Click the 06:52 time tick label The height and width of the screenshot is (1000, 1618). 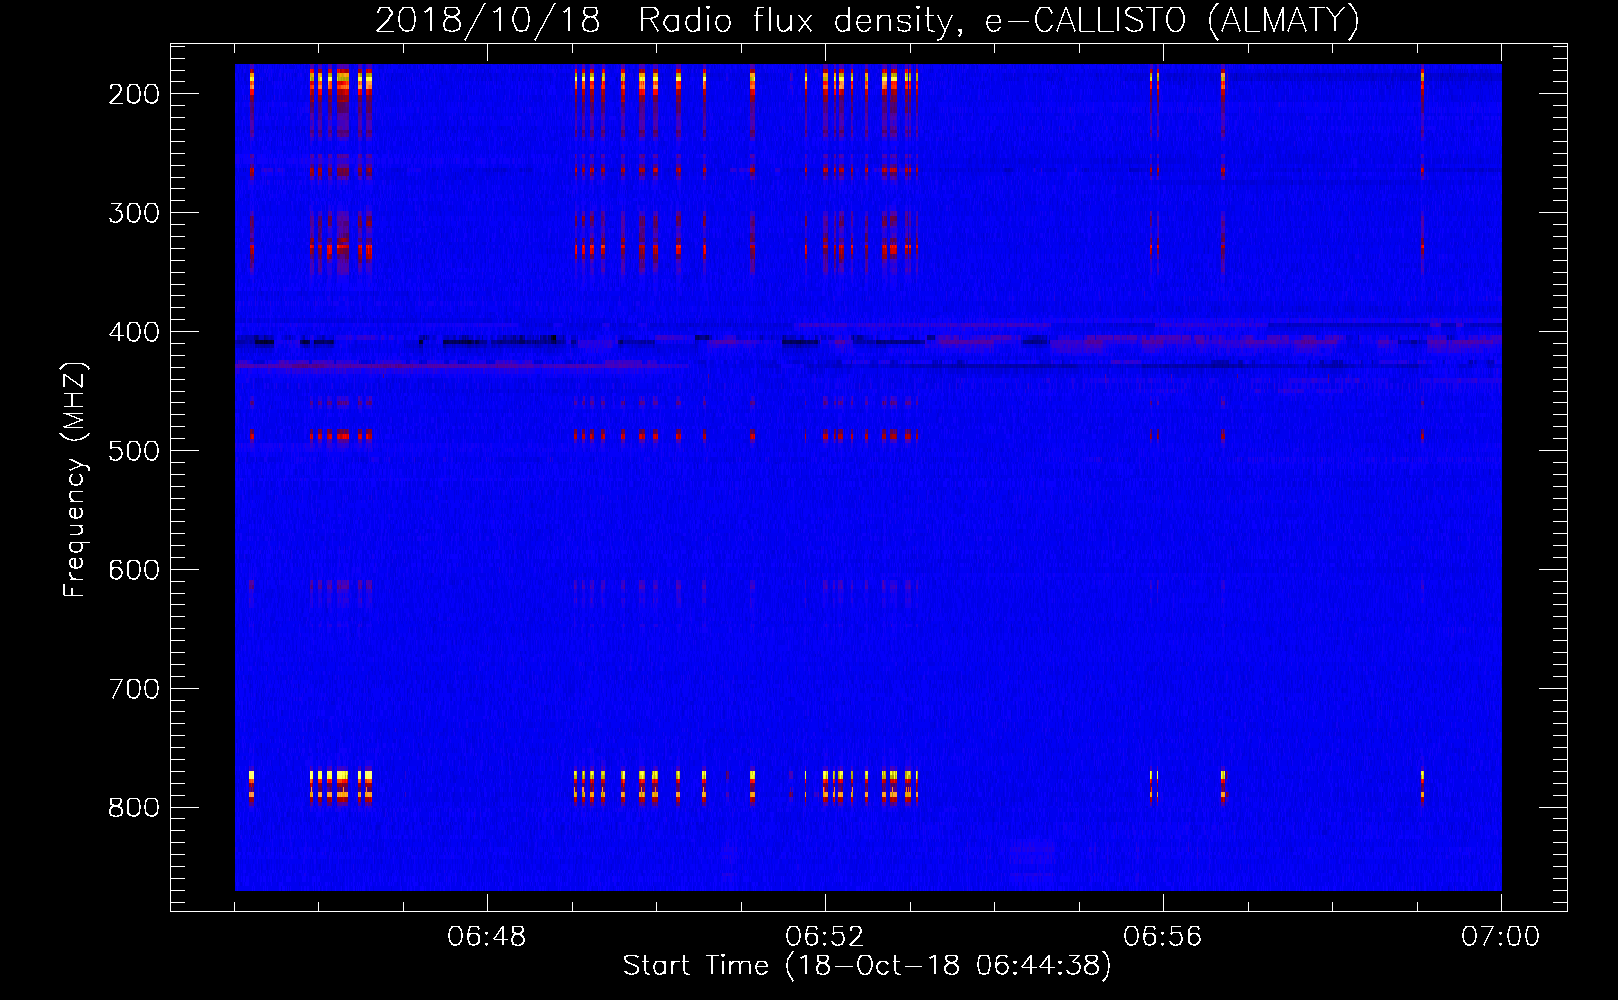(x=825, y=937)
